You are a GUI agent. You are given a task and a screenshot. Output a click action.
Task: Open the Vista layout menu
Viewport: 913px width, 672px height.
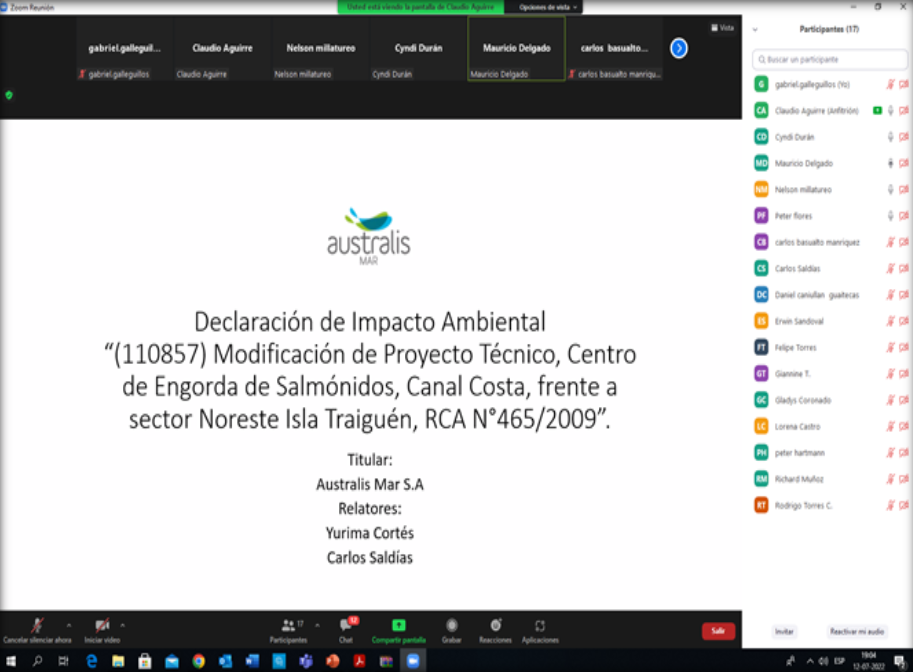pyautogui.click(x=722, y=28)
